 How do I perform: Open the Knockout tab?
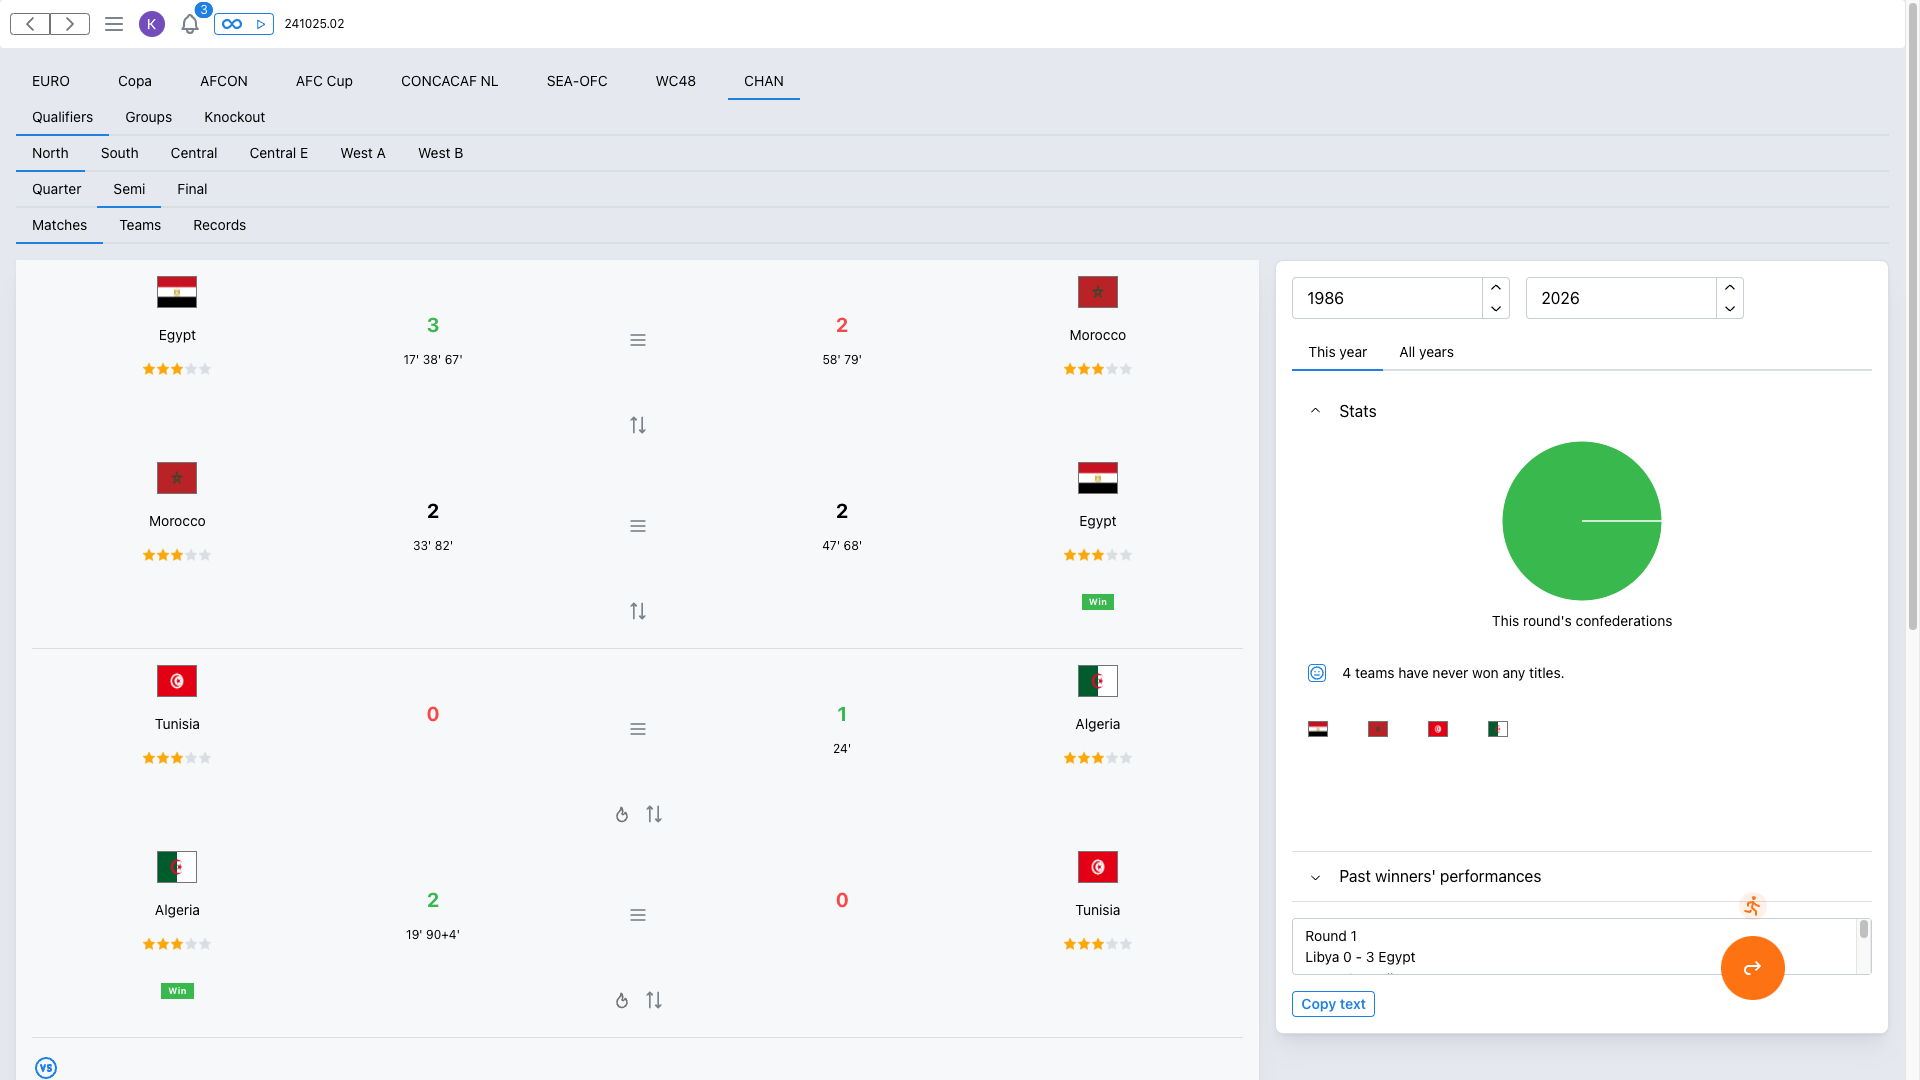point(235,117)
